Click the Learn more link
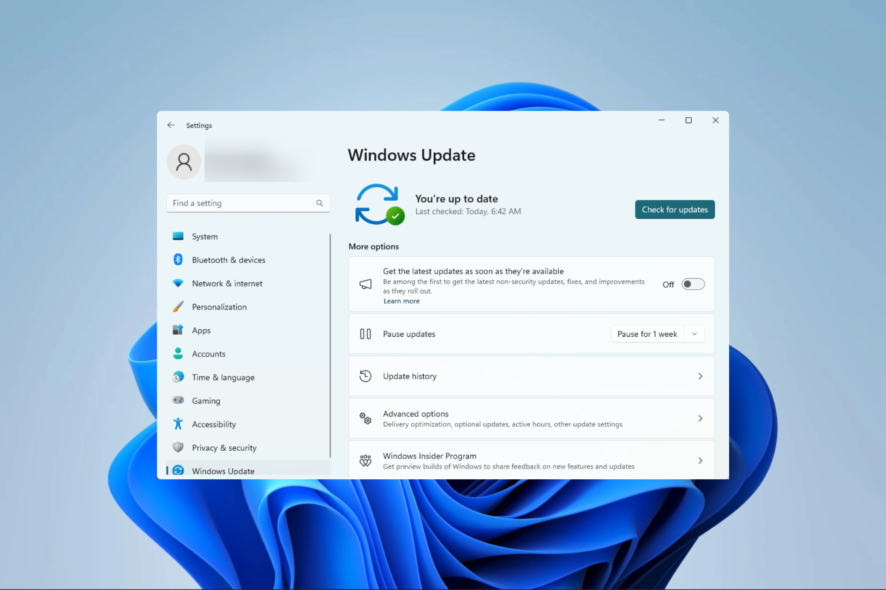Image resolution: width=886 pixels, height=590 pixels. pyautogui.click(x=401, y=301)
